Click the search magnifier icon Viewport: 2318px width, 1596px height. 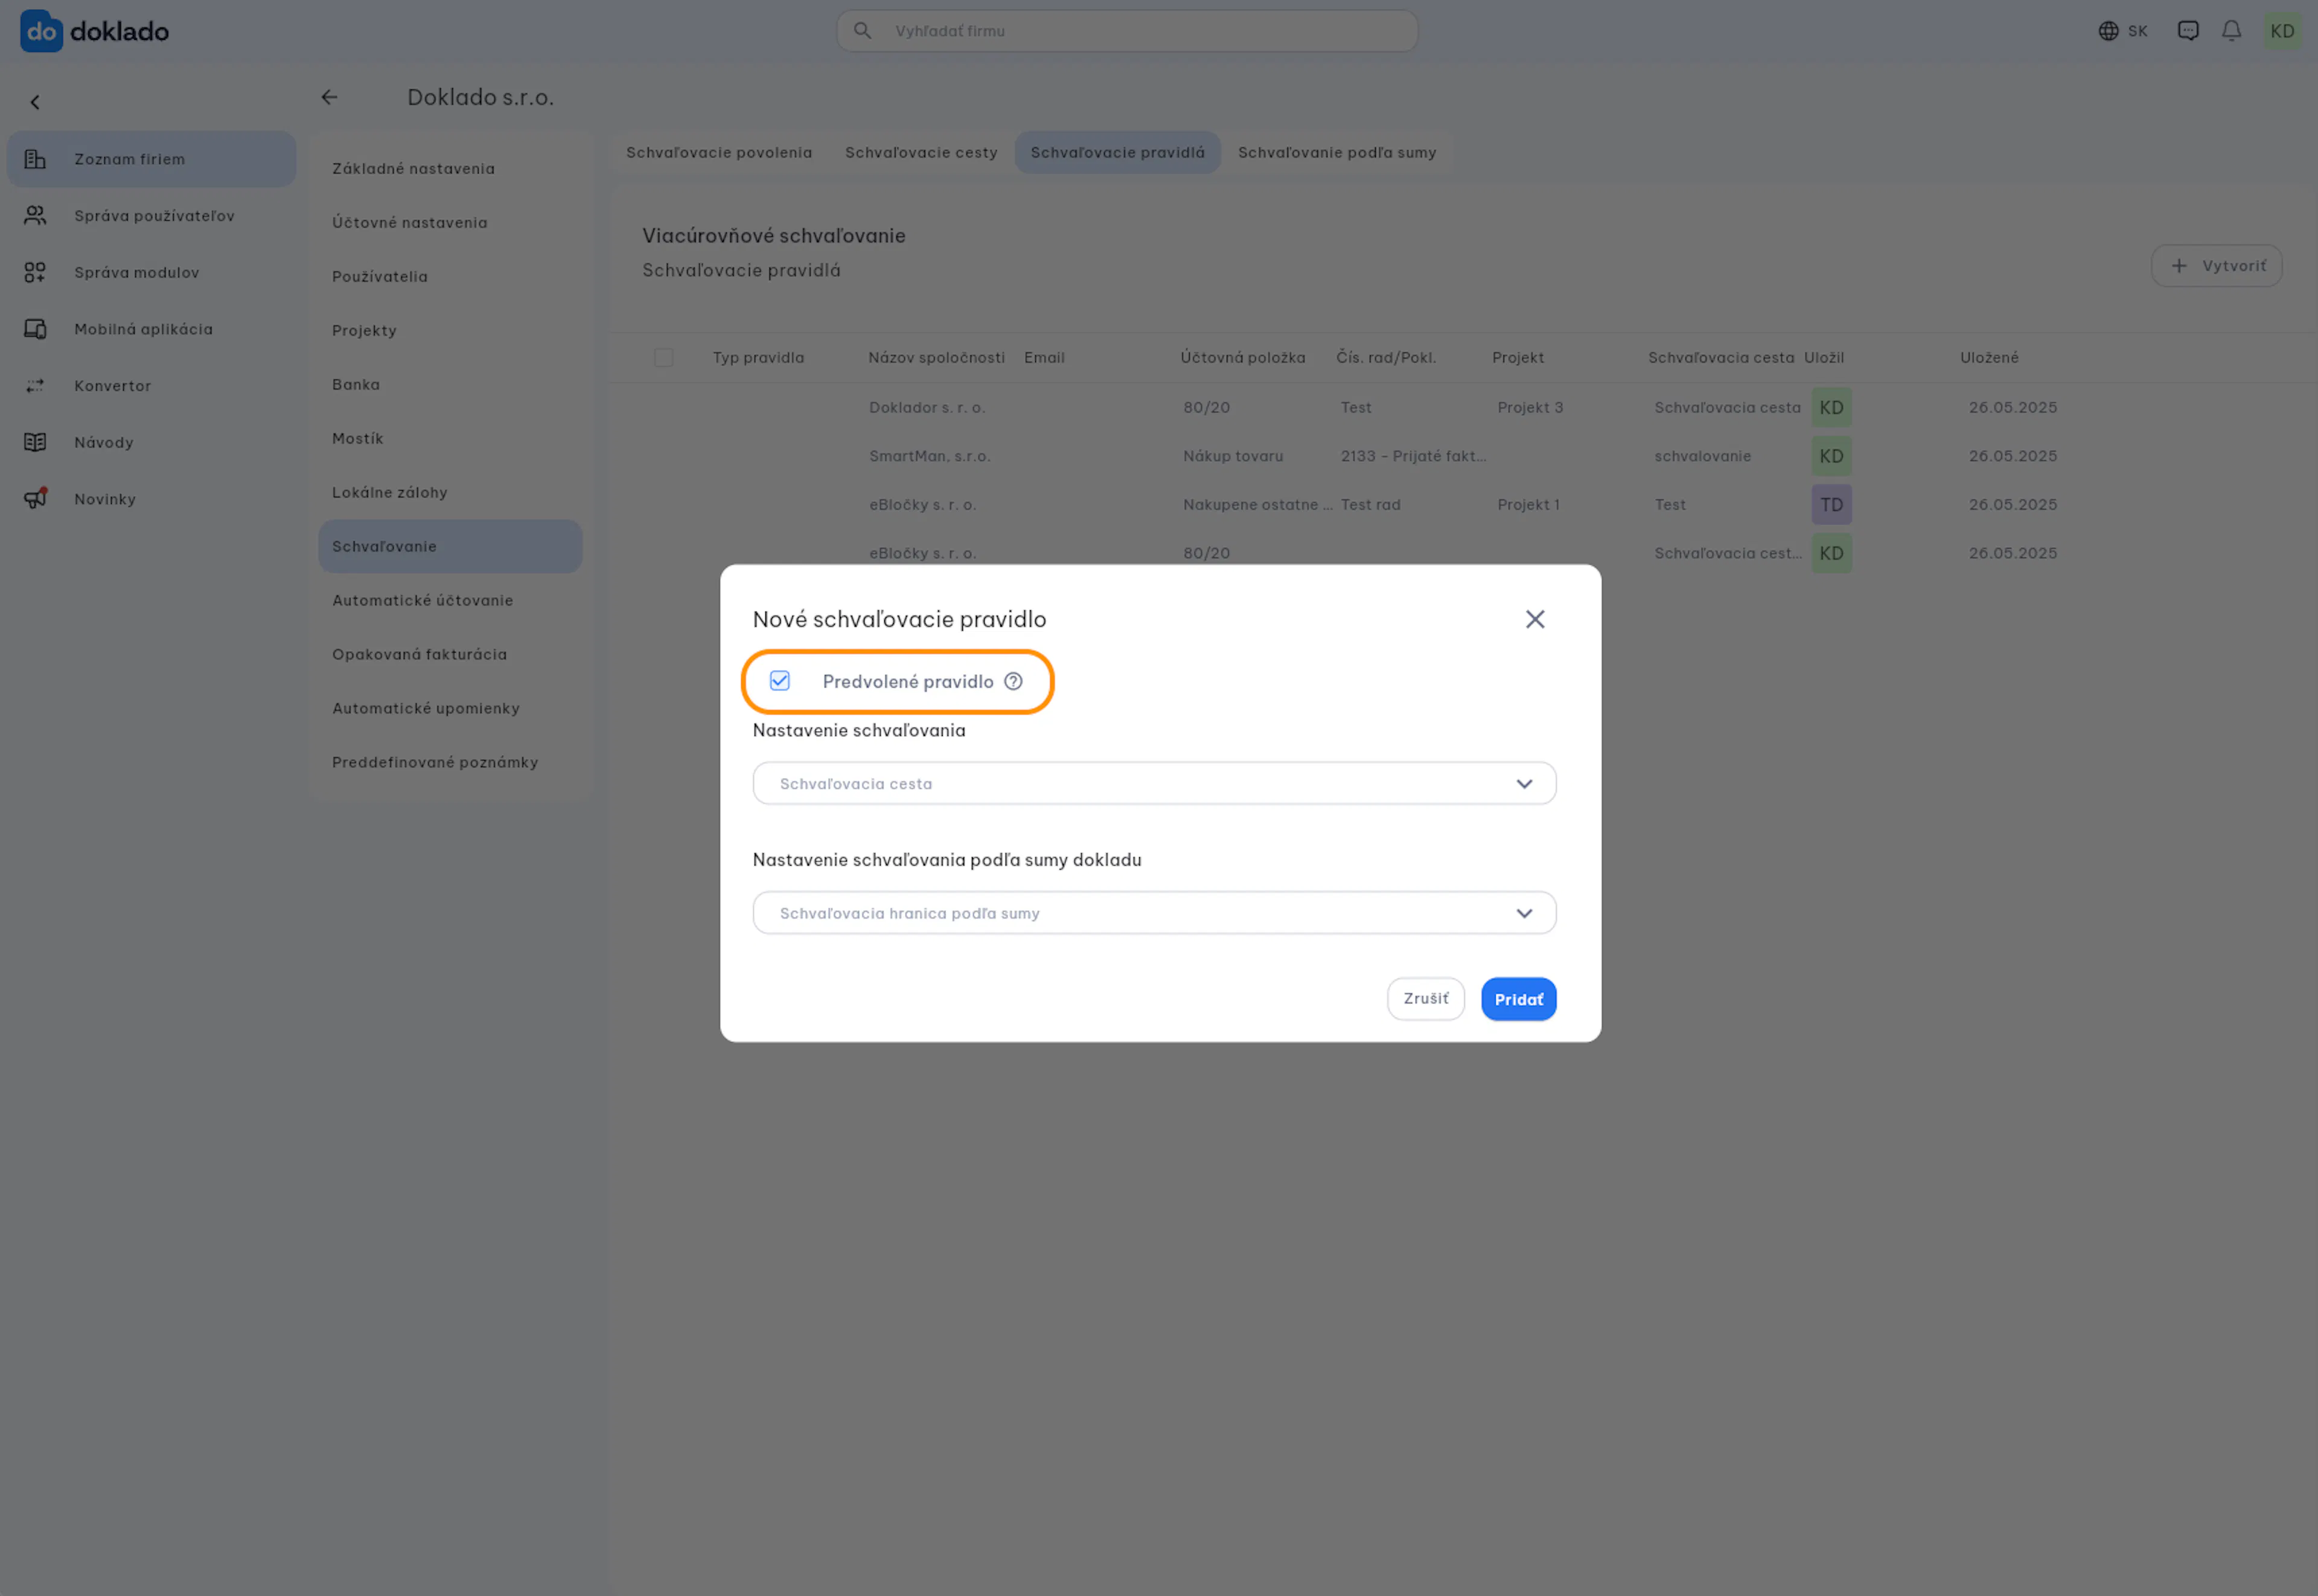click(x=862, y=31)
